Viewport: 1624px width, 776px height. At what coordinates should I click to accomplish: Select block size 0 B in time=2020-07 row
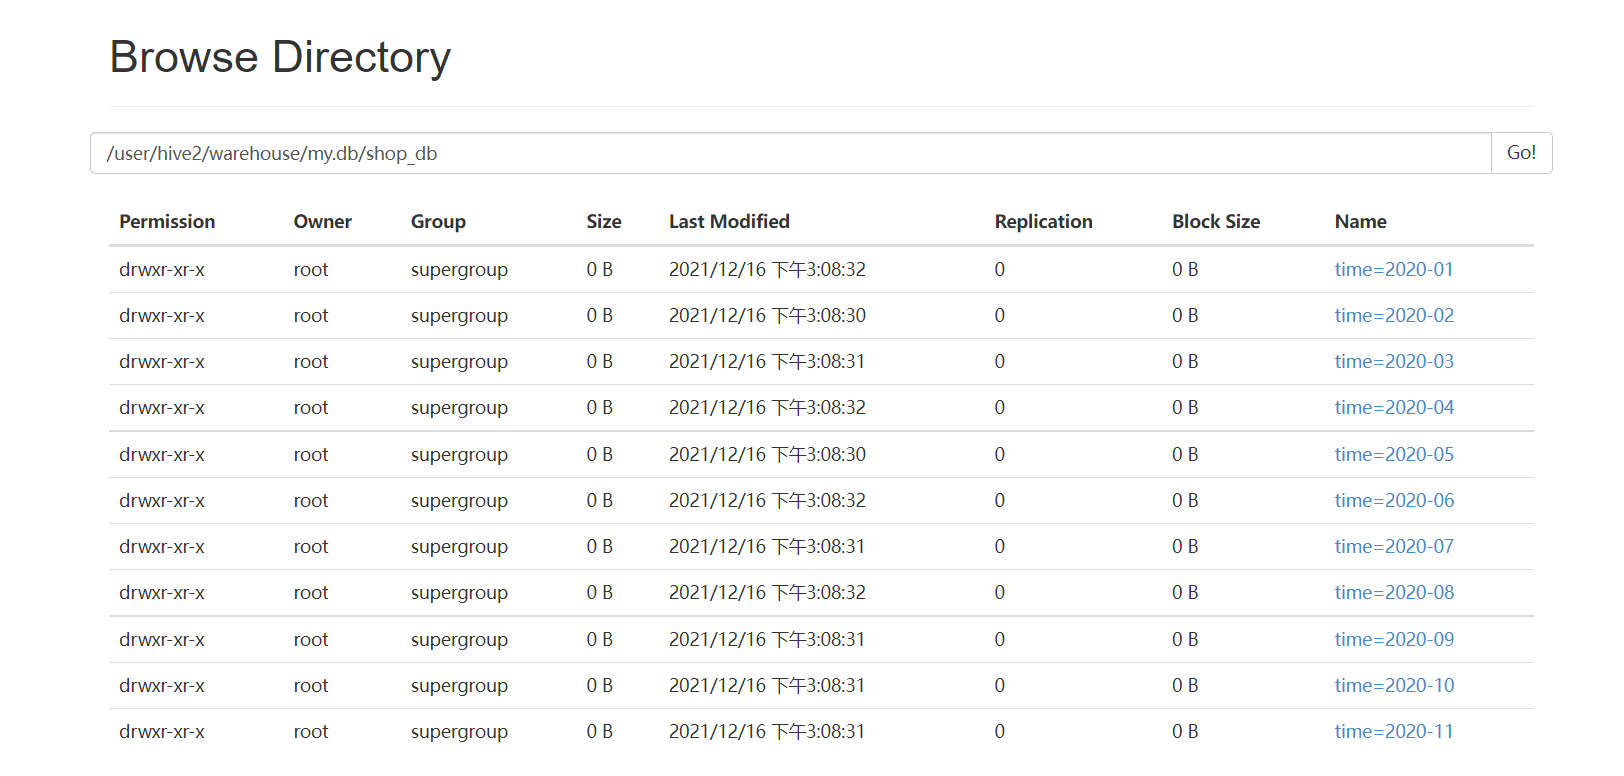1185,546
